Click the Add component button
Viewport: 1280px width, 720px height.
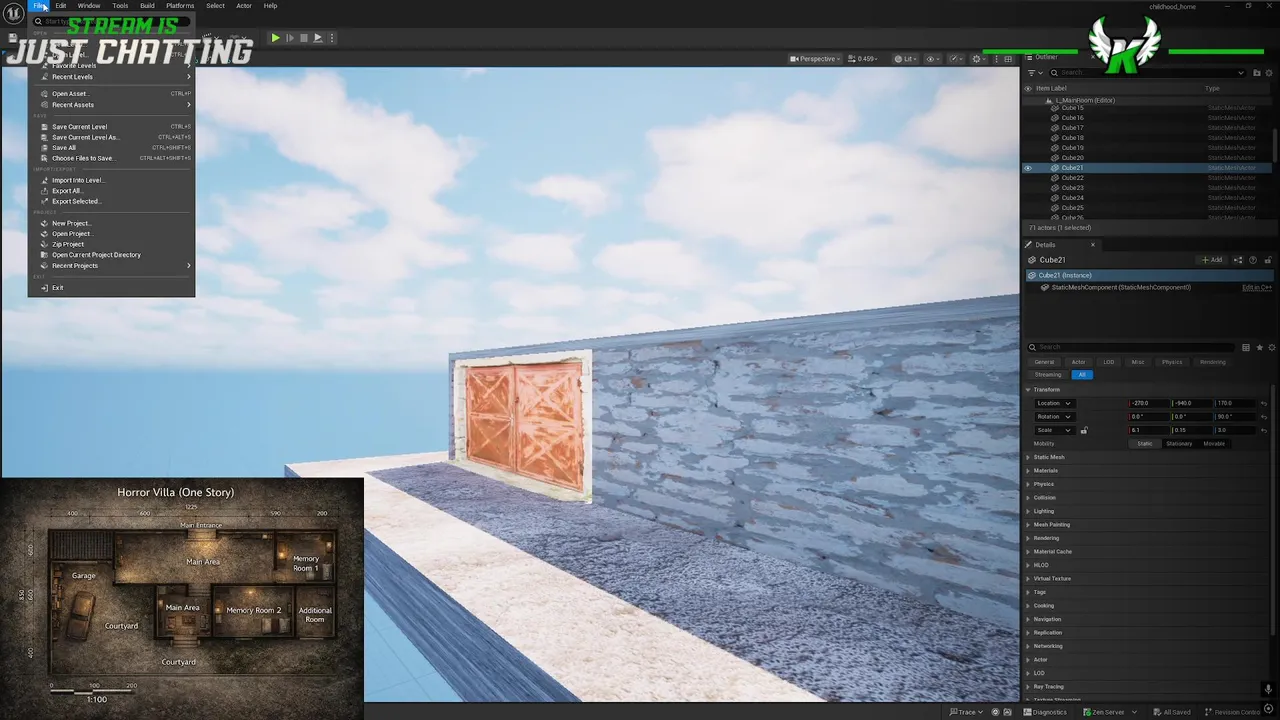pyautogui.click(x=1212, y=260)
